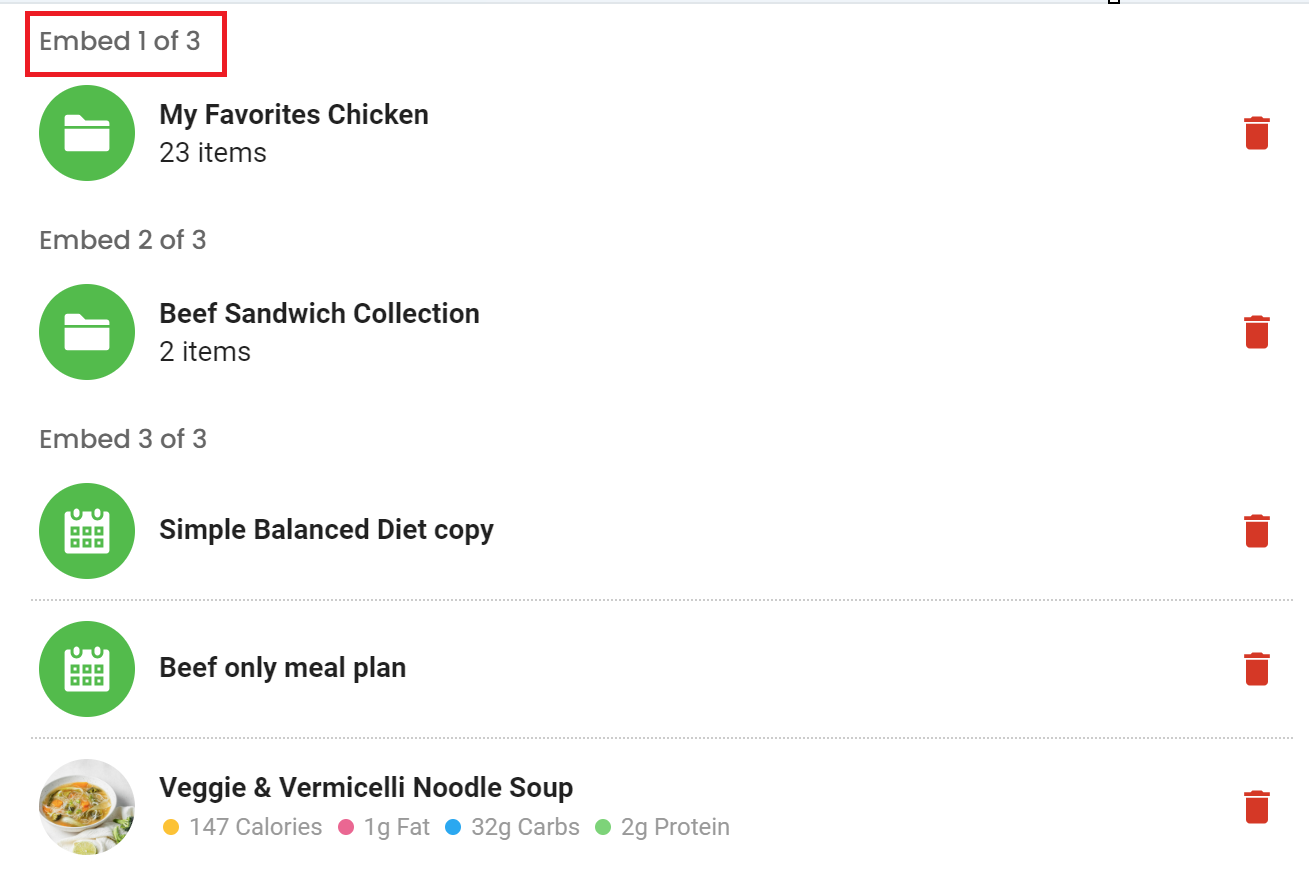Open Veggie & Vermicelli Noodle Soup title
The height and width of the screenshot is (884, 1309).
pos(366,788)
